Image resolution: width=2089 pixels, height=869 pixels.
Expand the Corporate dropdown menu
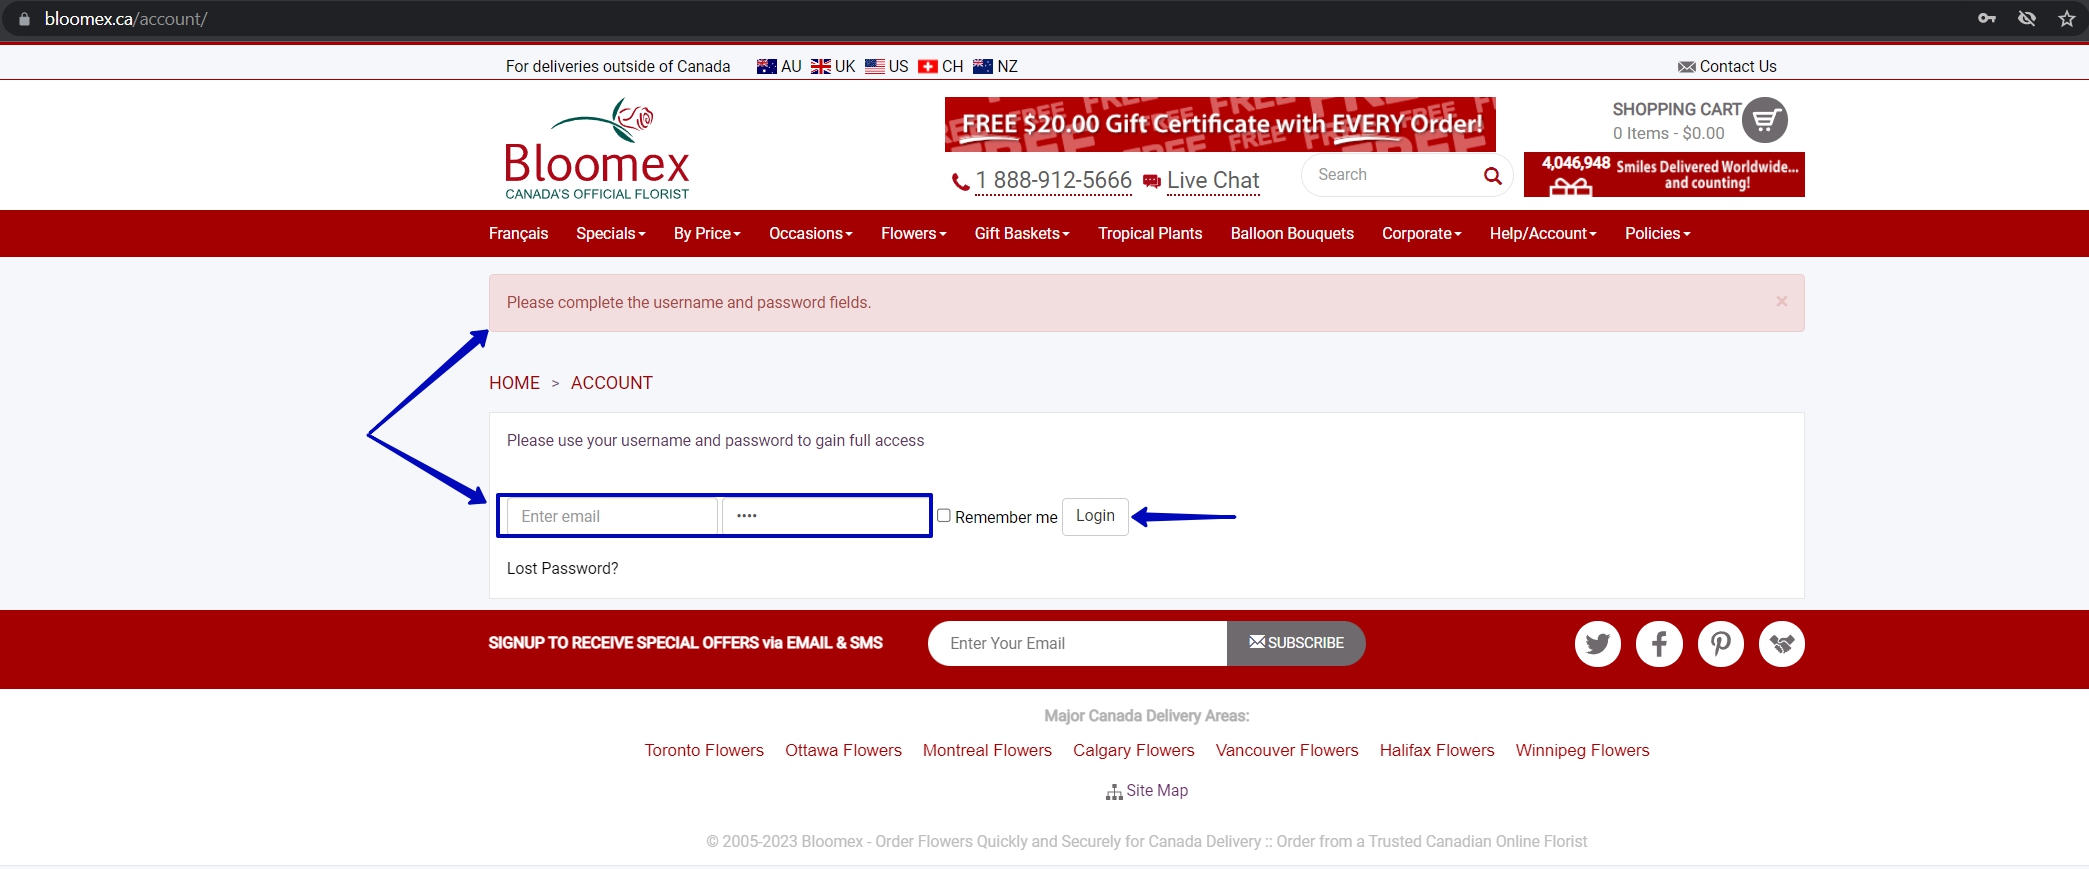coord(1422,233)
